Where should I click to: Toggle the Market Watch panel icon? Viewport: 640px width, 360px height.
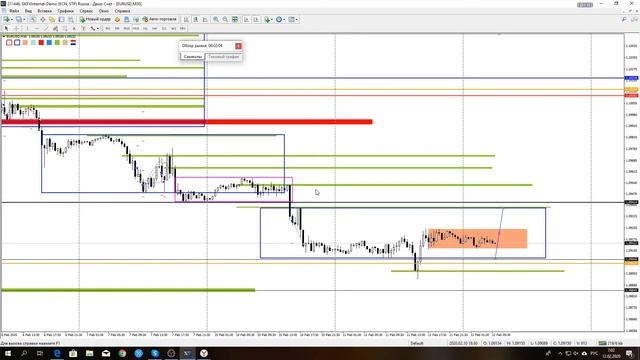pyautogui.click(x=33, y=19)
